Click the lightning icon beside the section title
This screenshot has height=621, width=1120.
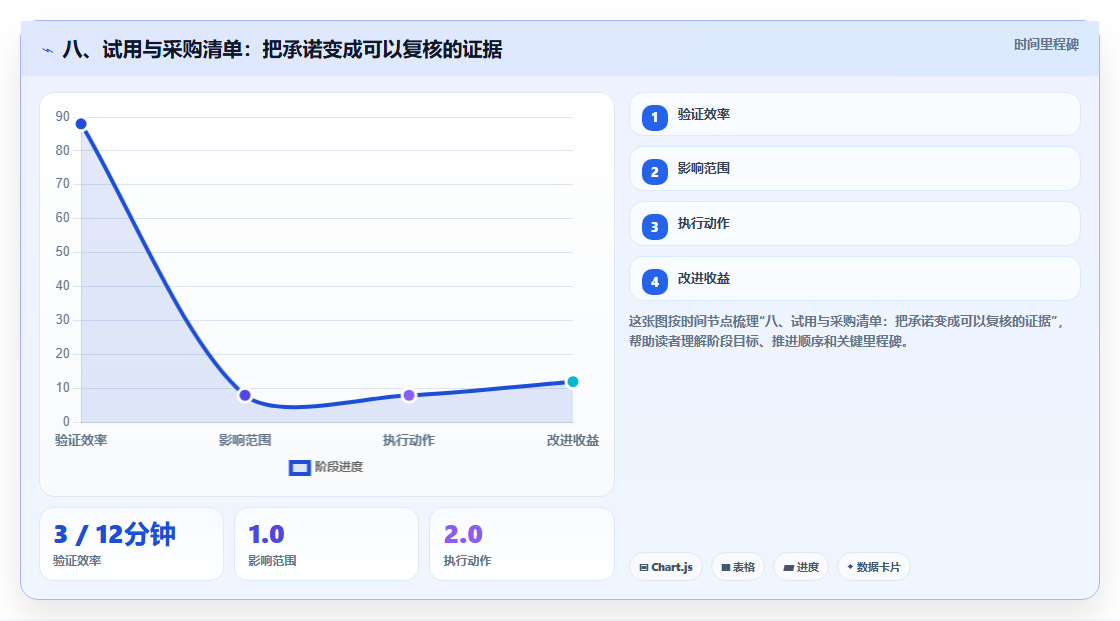(48, 50)
